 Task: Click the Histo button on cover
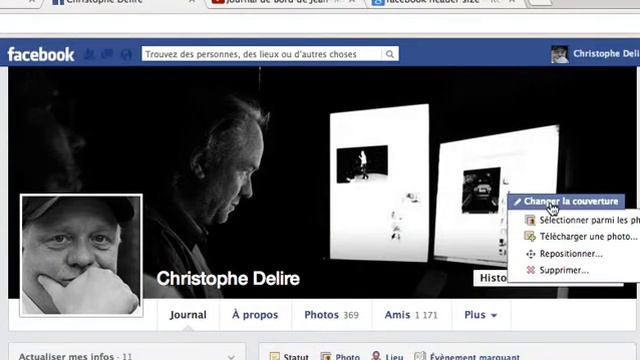click(x=491, y=278)
